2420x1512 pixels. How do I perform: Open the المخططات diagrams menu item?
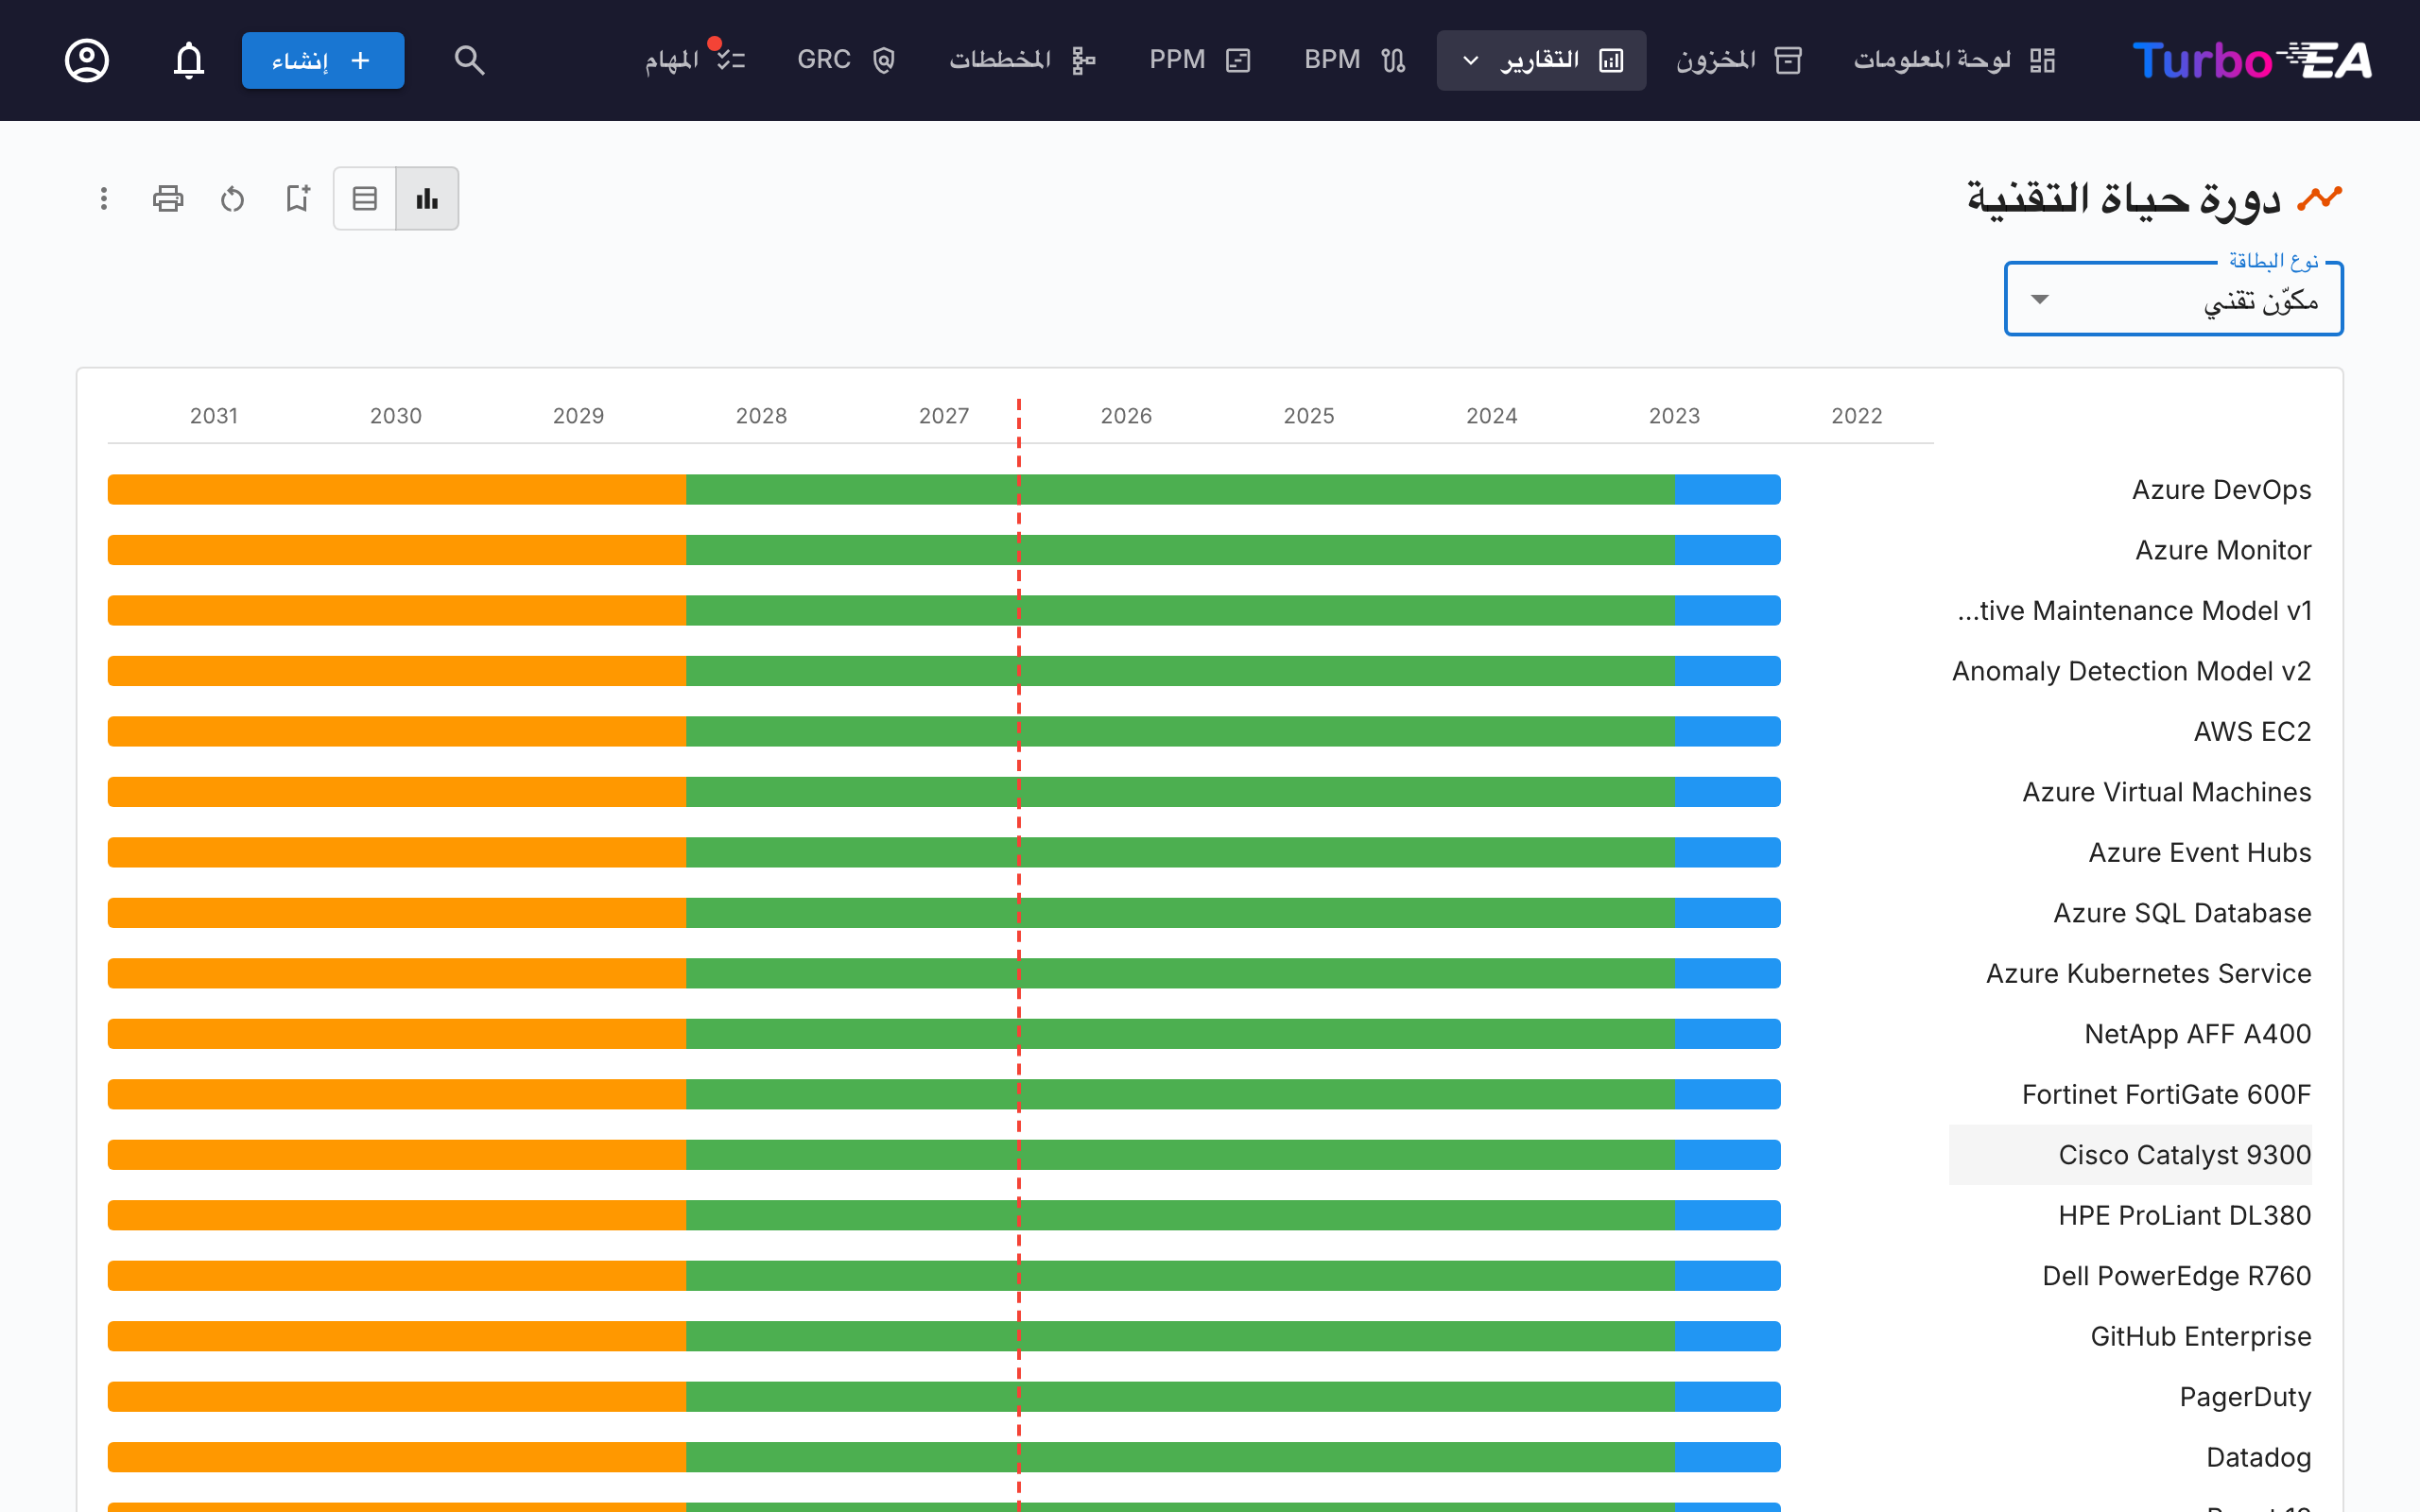point(1022,60)
